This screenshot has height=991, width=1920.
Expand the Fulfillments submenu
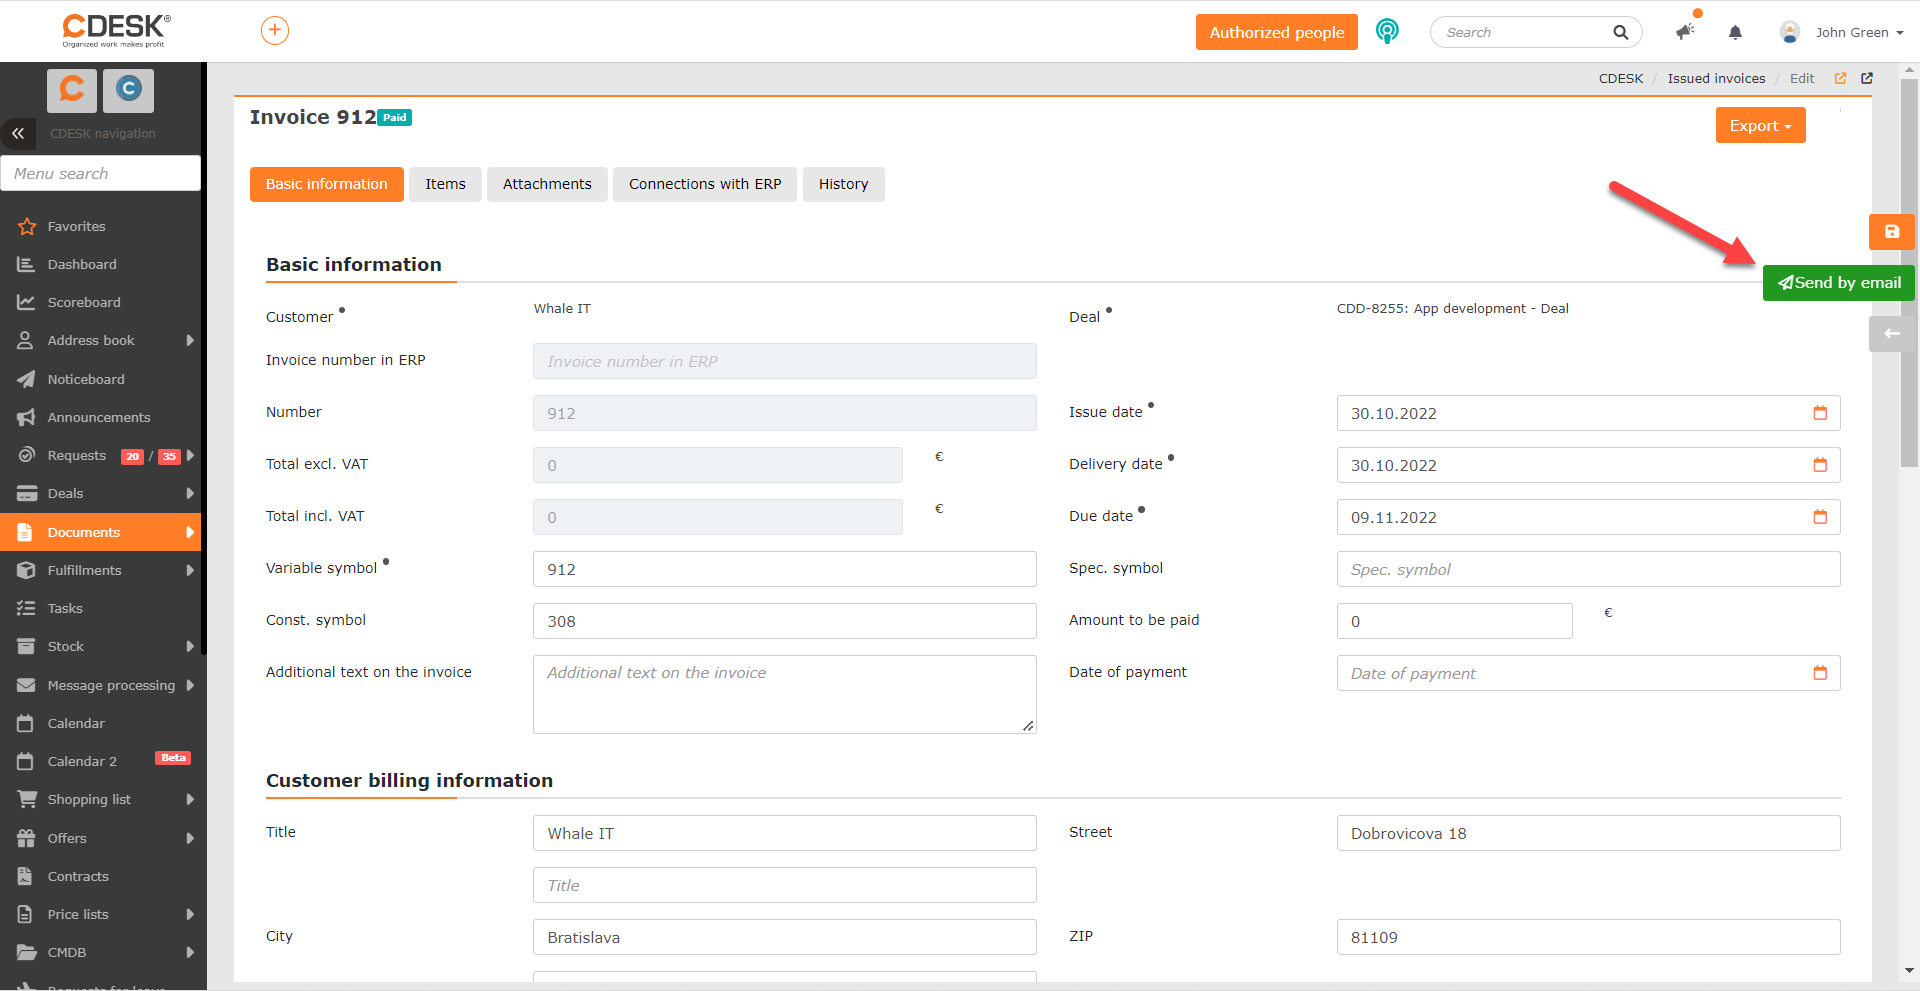(190, 571)
